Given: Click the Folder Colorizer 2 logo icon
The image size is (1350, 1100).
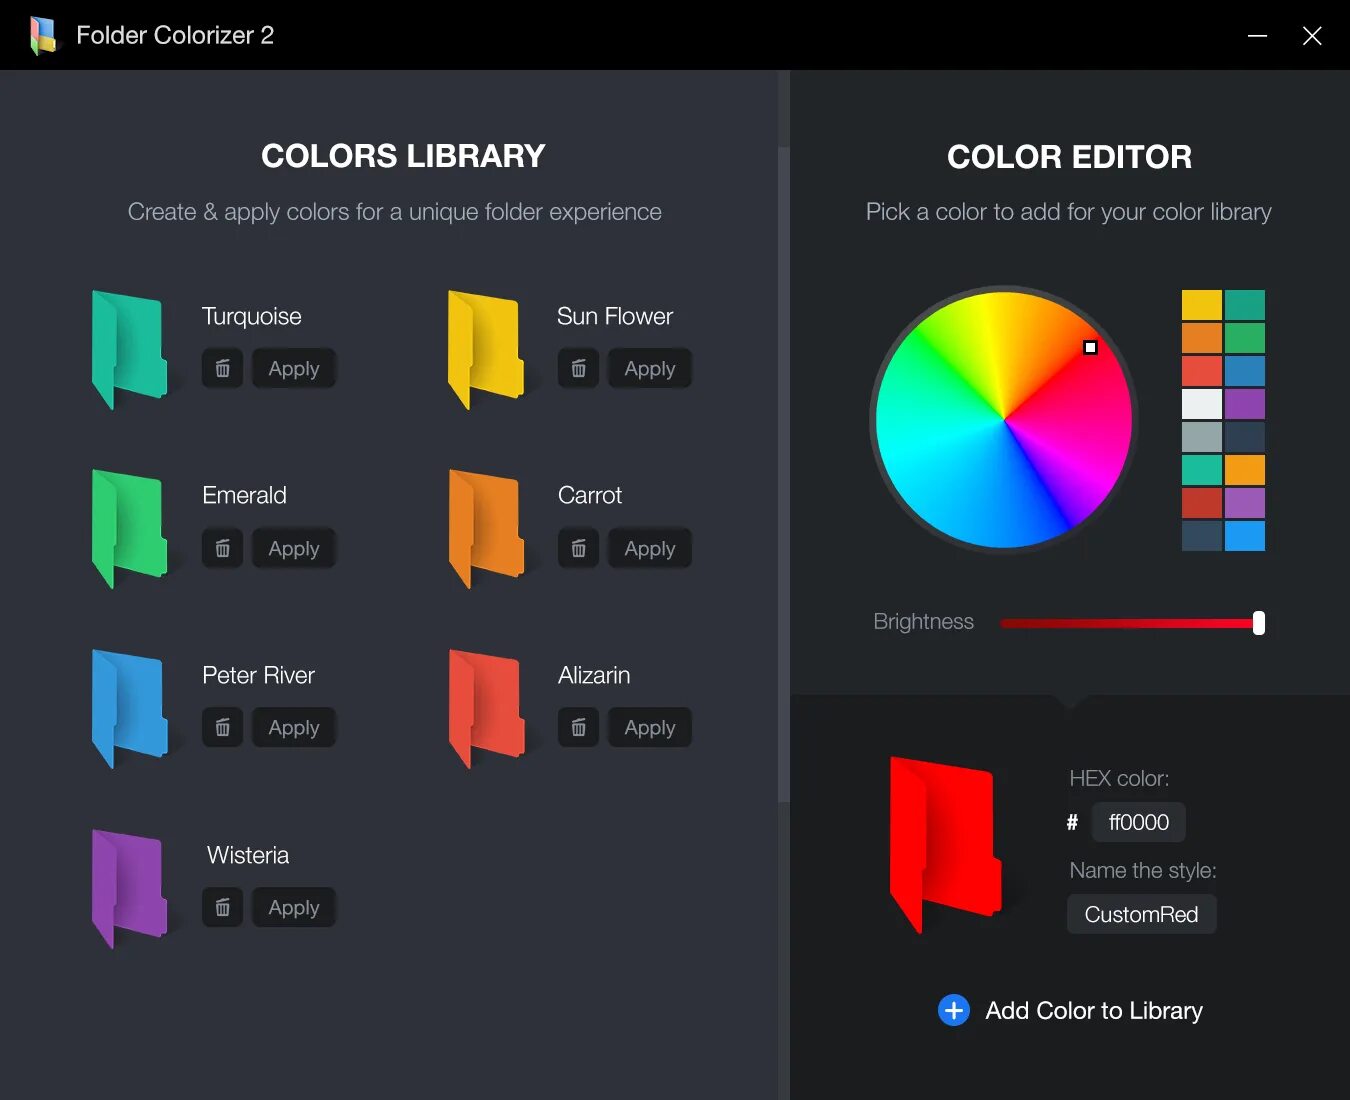Looking at the screenshot, I should [x=42, y=34].
